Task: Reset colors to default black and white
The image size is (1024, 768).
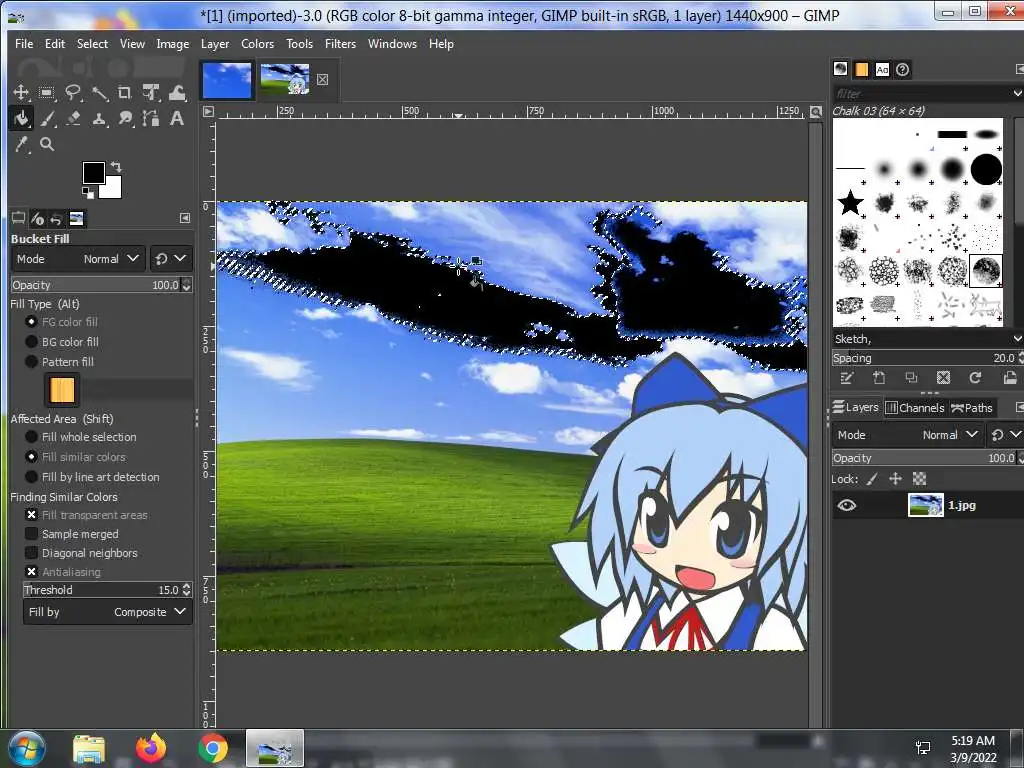Action: coord(88,192)
